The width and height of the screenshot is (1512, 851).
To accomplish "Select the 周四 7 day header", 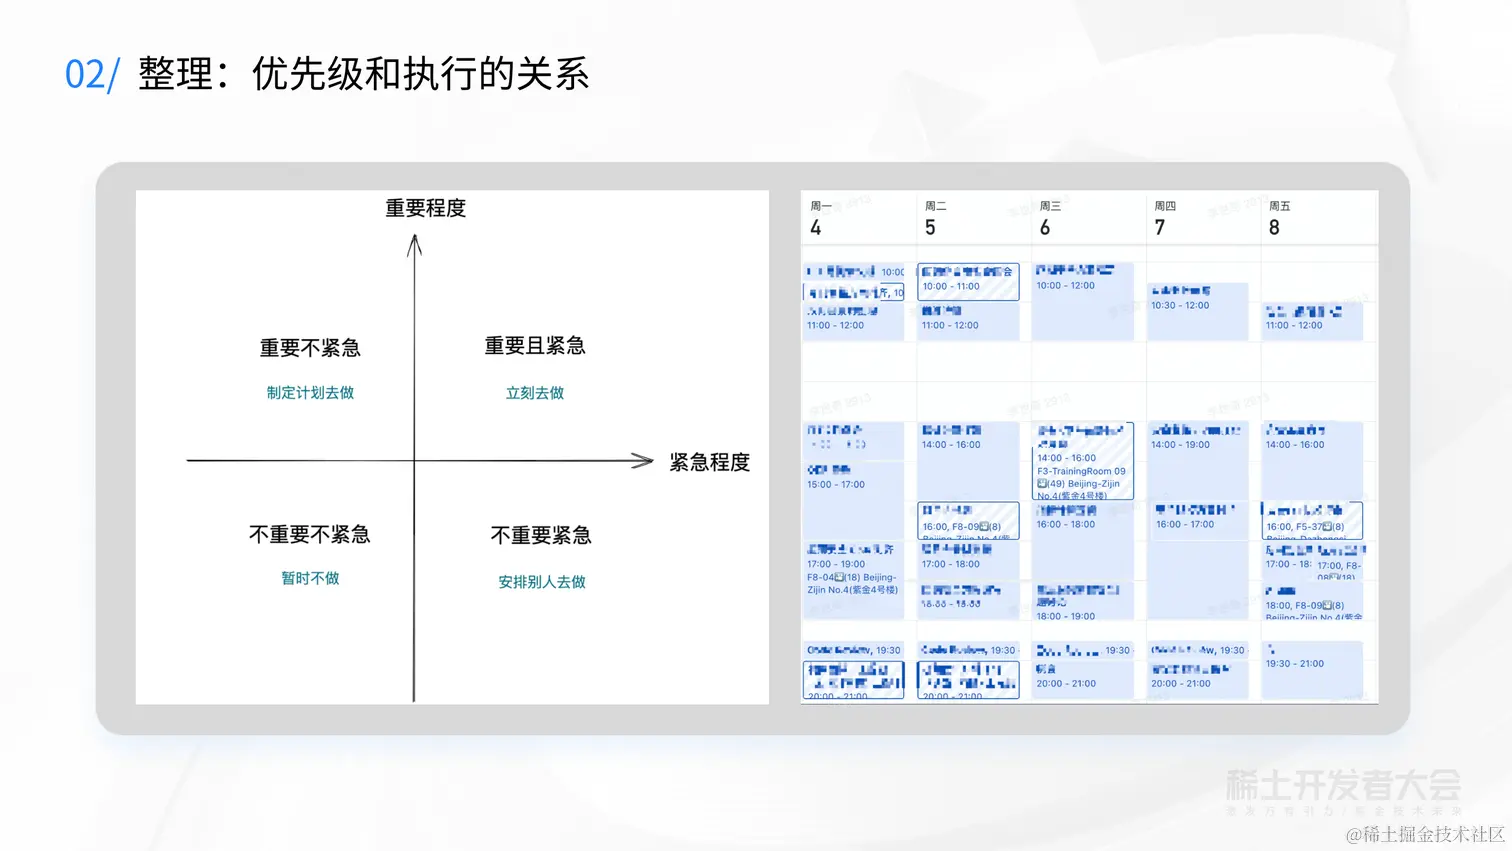I will click(x=1165, y=218).
